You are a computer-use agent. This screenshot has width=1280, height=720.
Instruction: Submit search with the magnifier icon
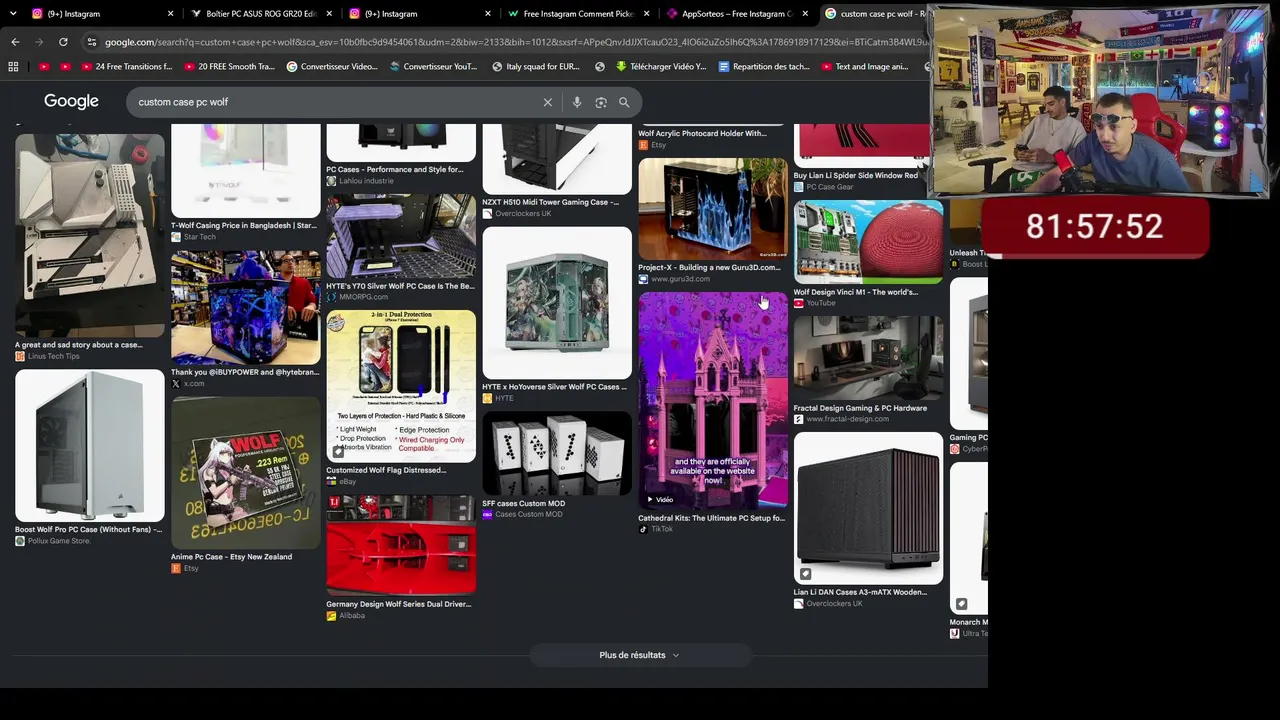[624, 102]
